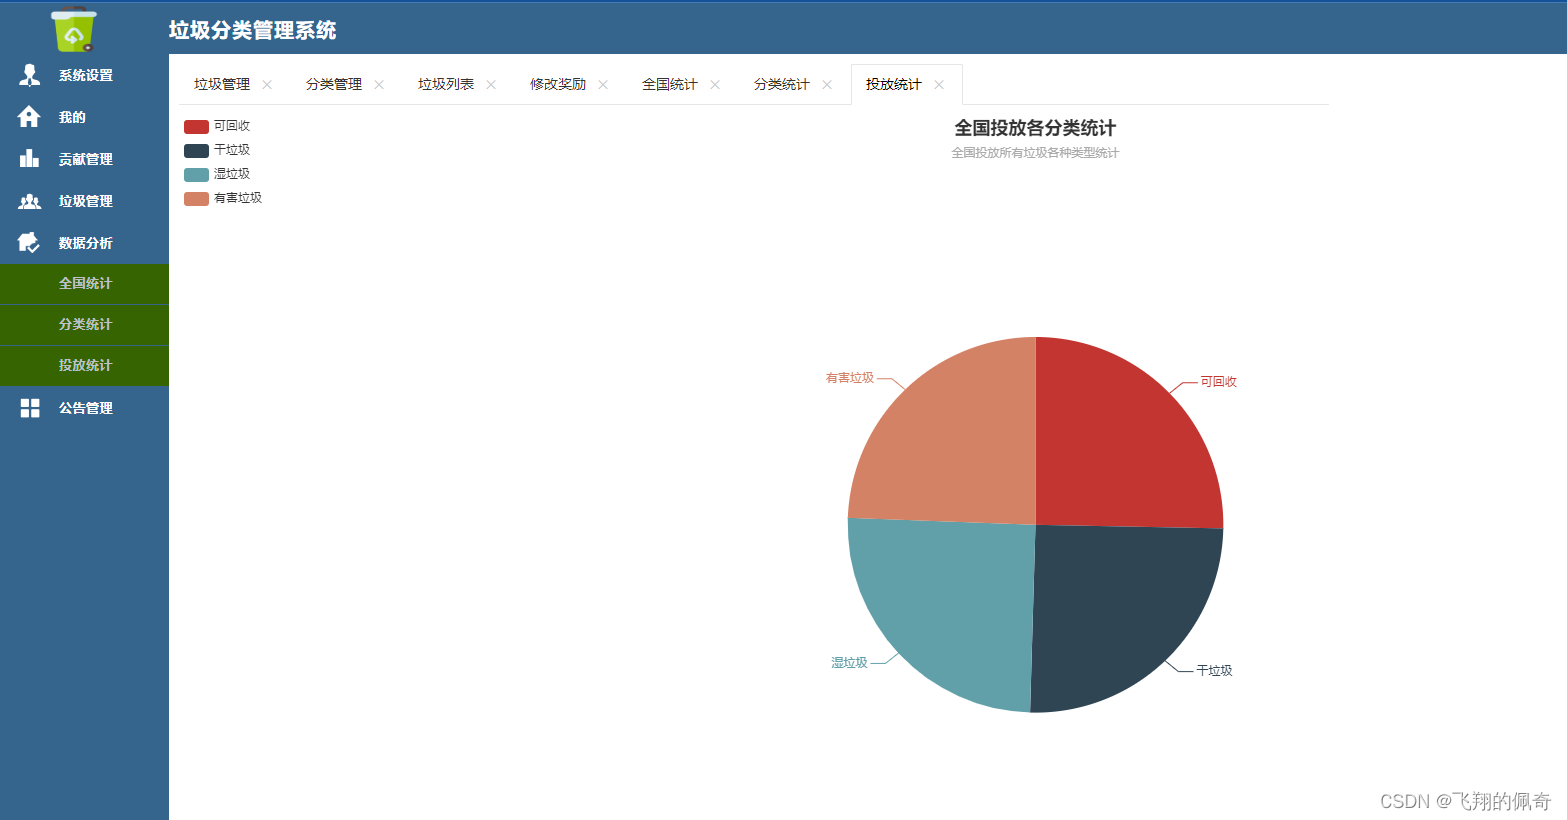Open 投放统计 submenu item in sidebar
Image resolution: width=1567 pixels, height=820 pixels.
[84, 366]
